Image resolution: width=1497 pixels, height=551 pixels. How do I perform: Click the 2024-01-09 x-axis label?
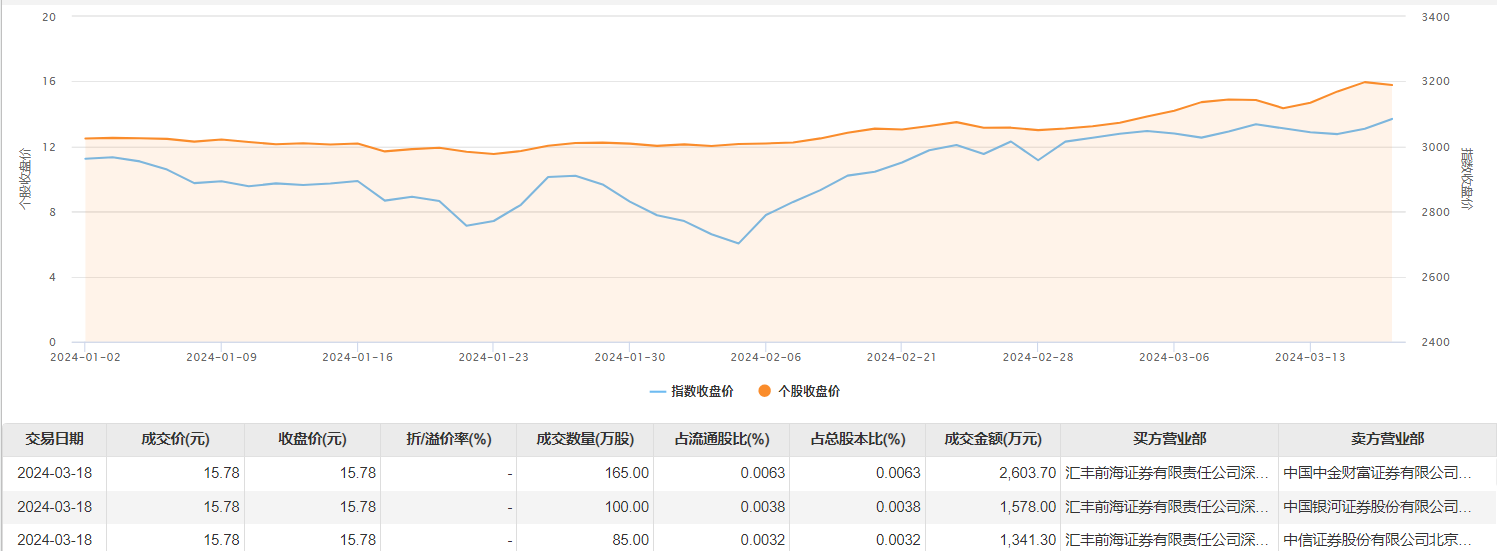coord(221,356)
